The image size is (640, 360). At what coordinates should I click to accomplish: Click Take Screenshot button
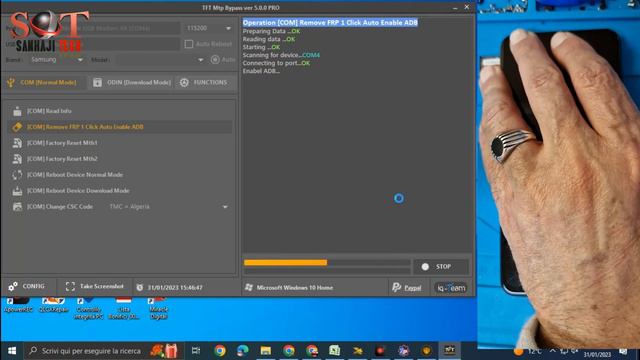95,287
